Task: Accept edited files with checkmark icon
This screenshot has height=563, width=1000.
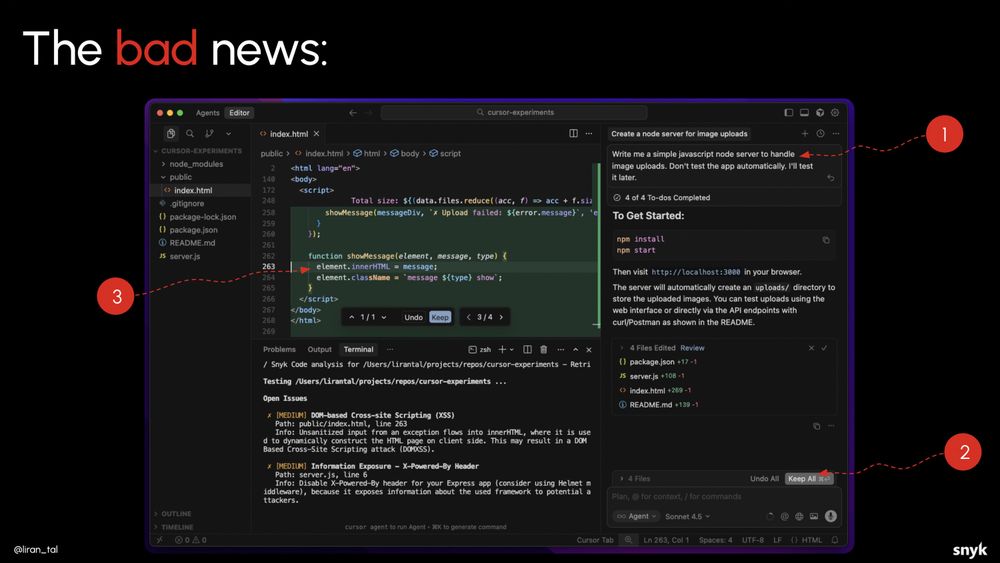Action: [824, 348]
